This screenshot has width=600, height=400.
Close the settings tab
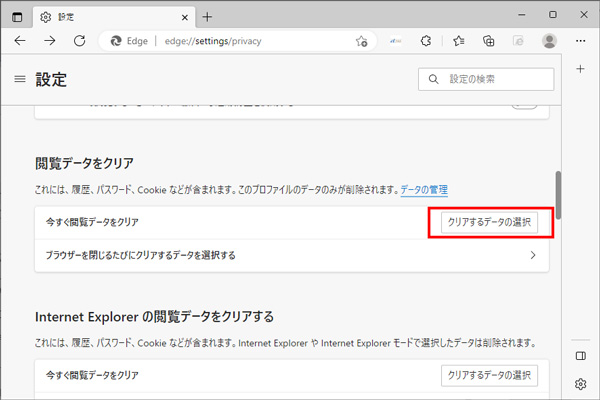pos(184,17)
